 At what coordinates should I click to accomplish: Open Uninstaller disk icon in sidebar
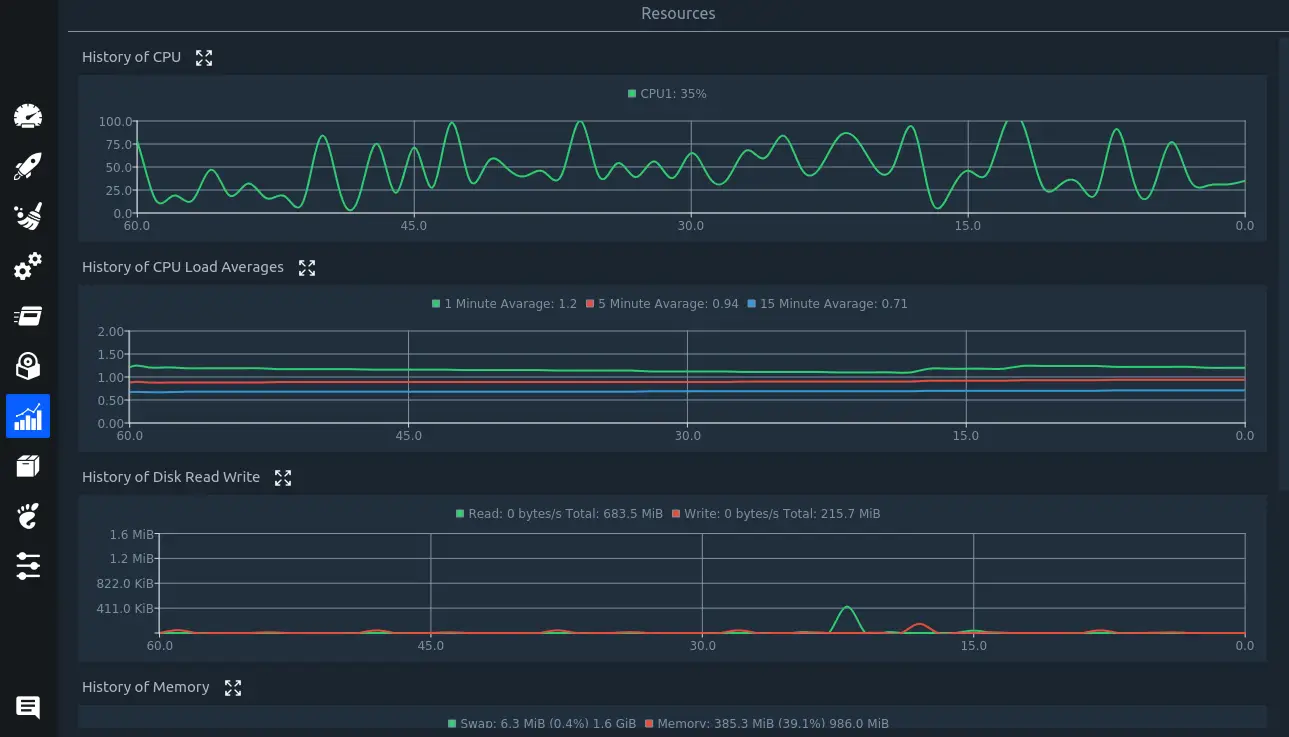(28, 366)
